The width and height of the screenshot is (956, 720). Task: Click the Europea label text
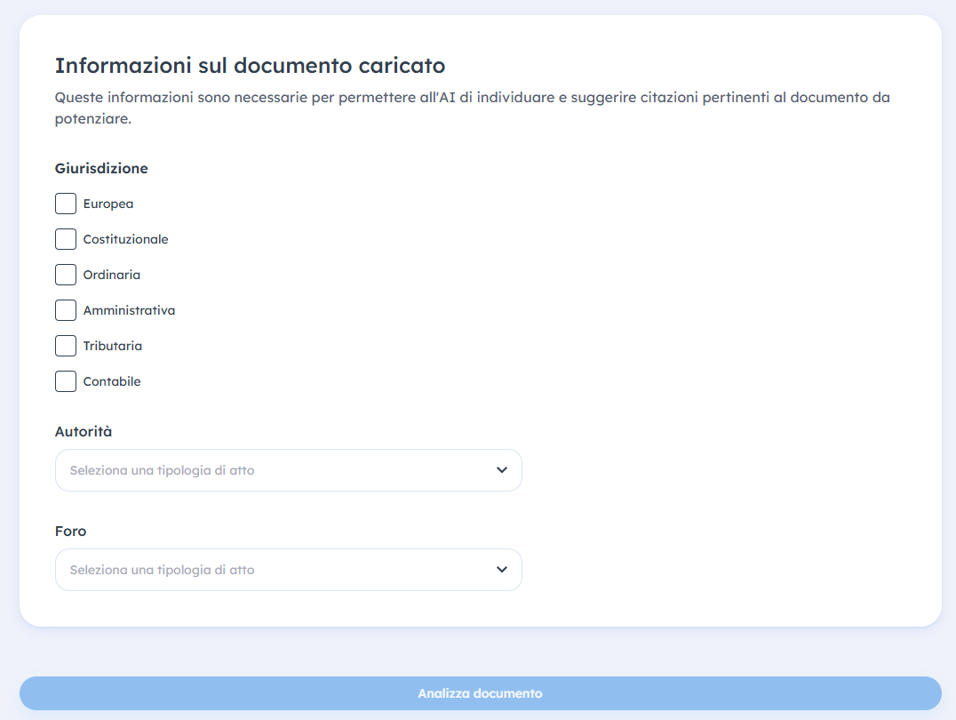pos(108,204)
